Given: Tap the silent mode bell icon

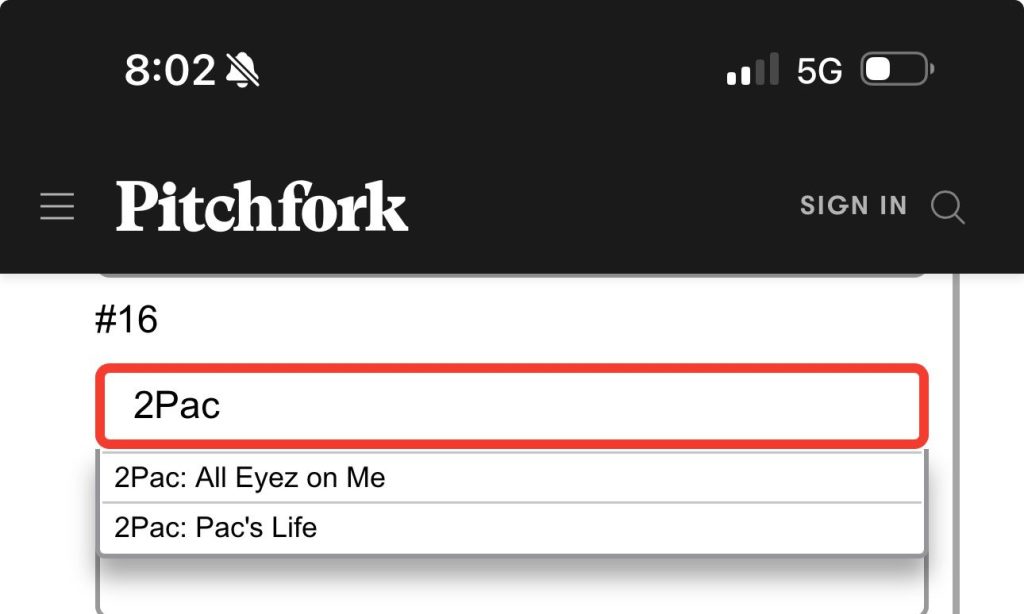Looking at the screenshot, I should pos(242,70).
